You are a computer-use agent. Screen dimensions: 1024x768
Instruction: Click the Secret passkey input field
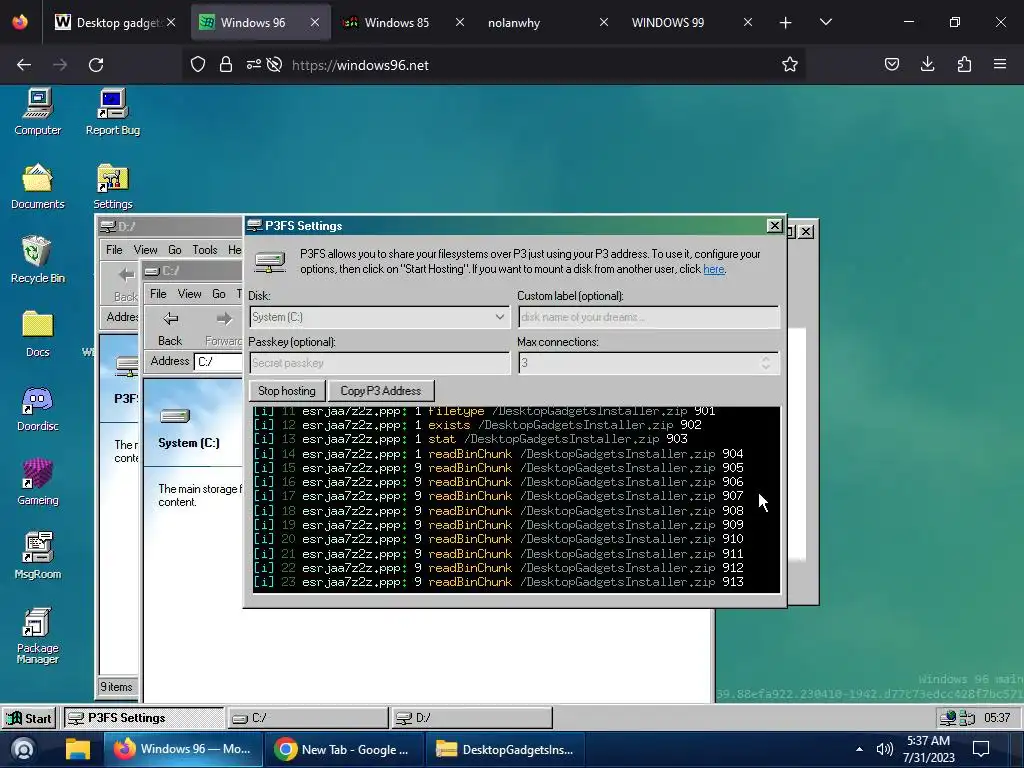click(x=379, y=362)
